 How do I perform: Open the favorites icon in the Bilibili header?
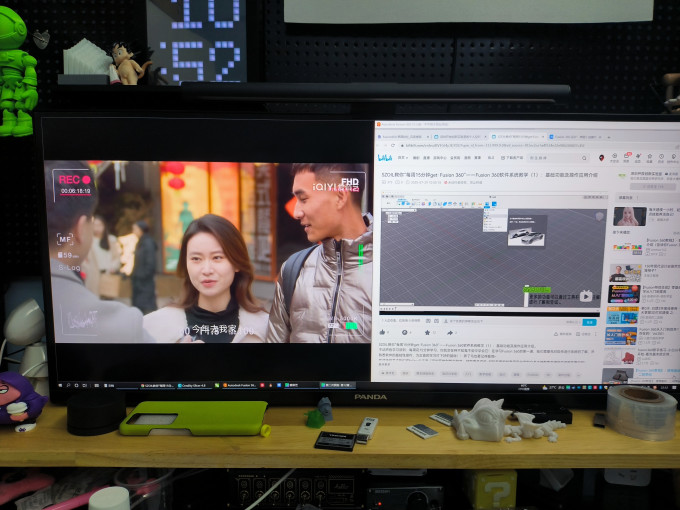coord(649,157)
